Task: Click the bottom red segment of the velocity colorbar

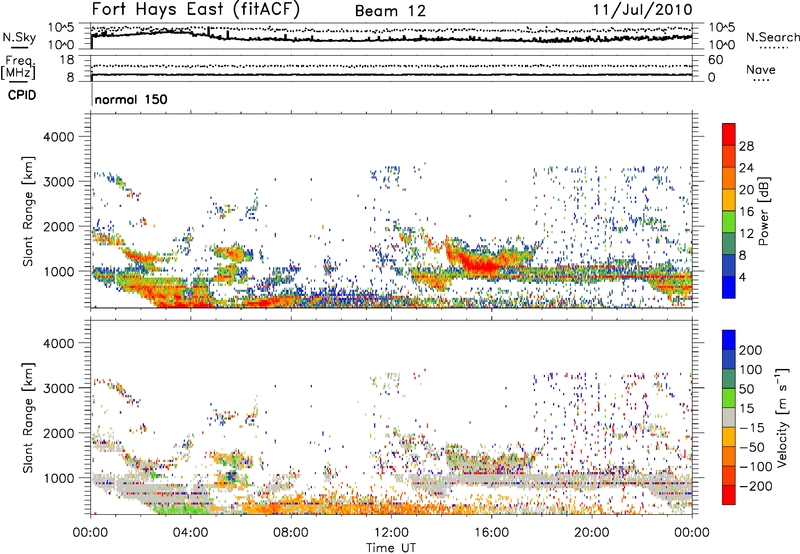Action: (x=729, y=495)
